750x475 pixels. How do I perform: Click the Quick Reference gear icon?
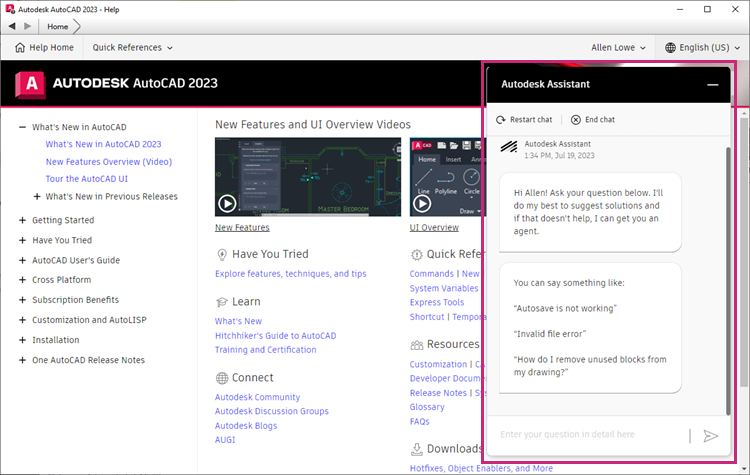(x=417, y=254)
